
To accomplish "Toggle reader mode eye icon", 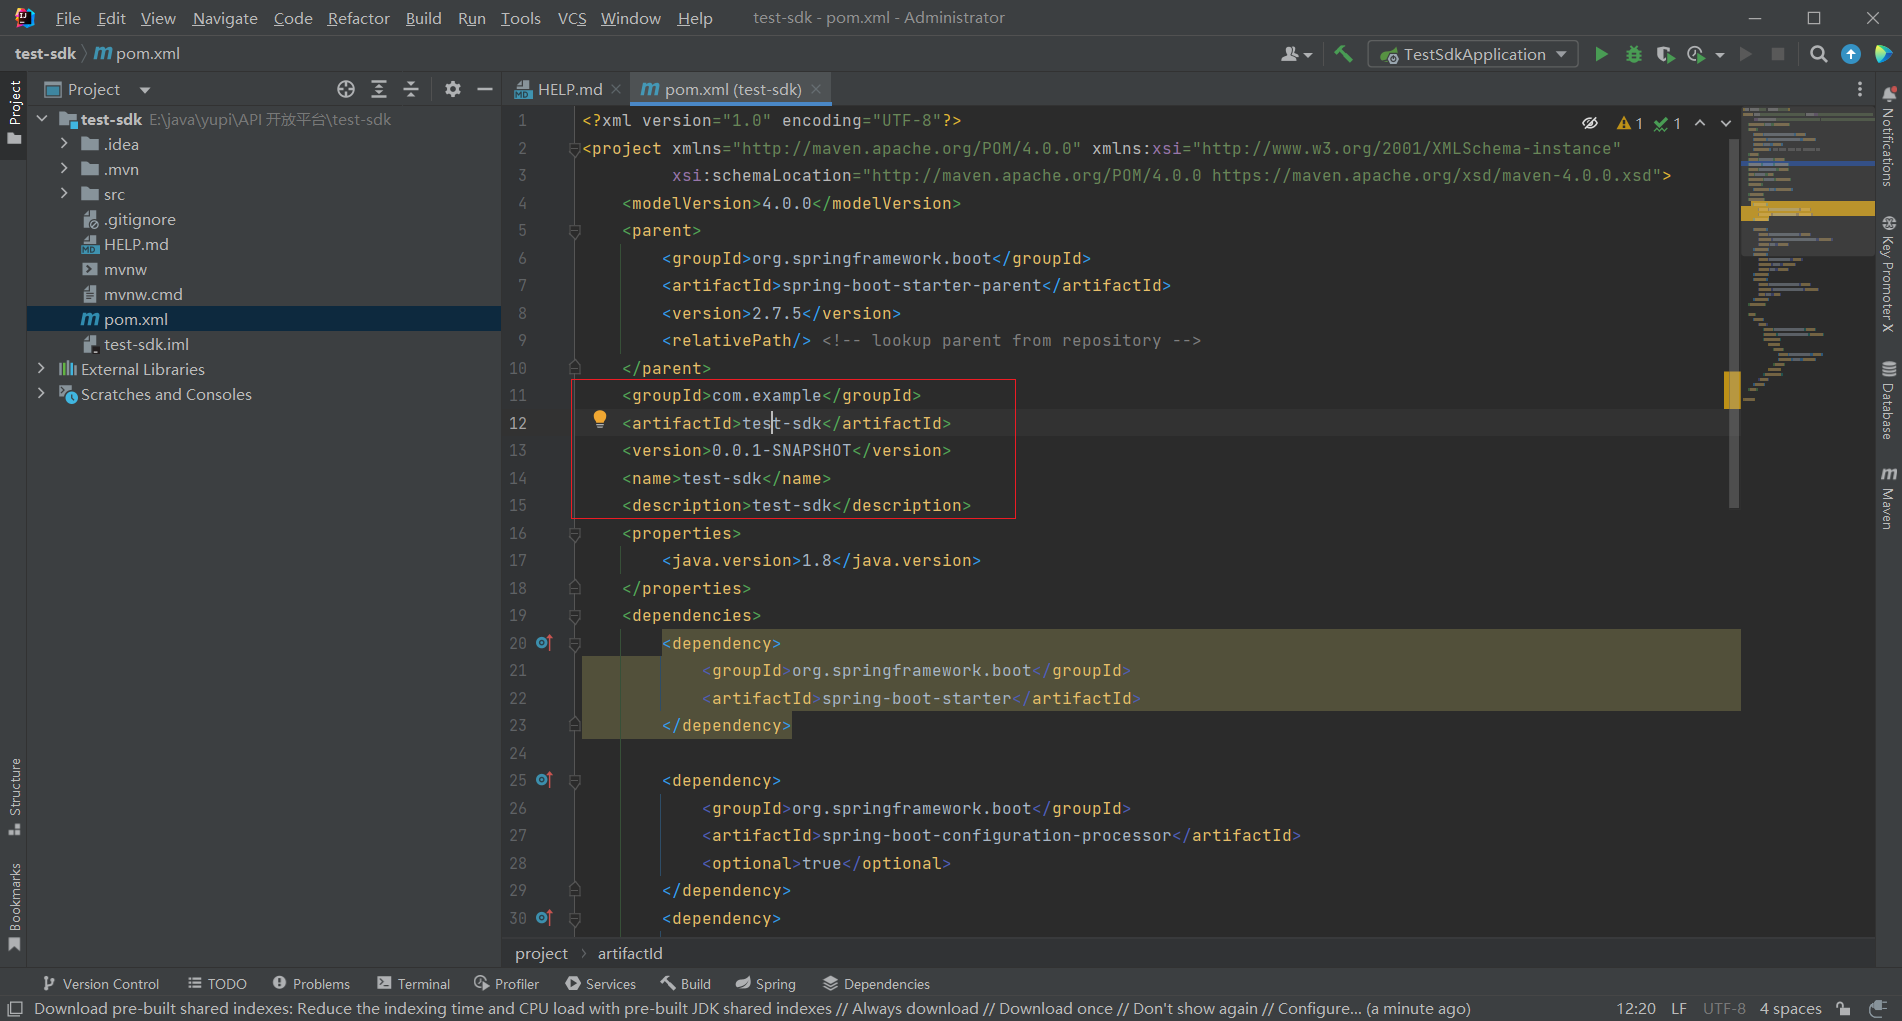I will pos(1589,123).
